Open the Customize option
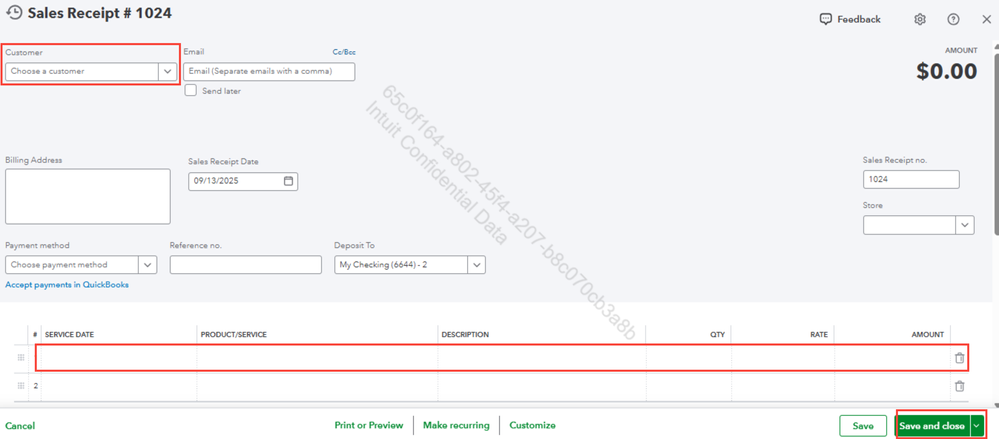The image size is (999, 439). pos(533,425)
